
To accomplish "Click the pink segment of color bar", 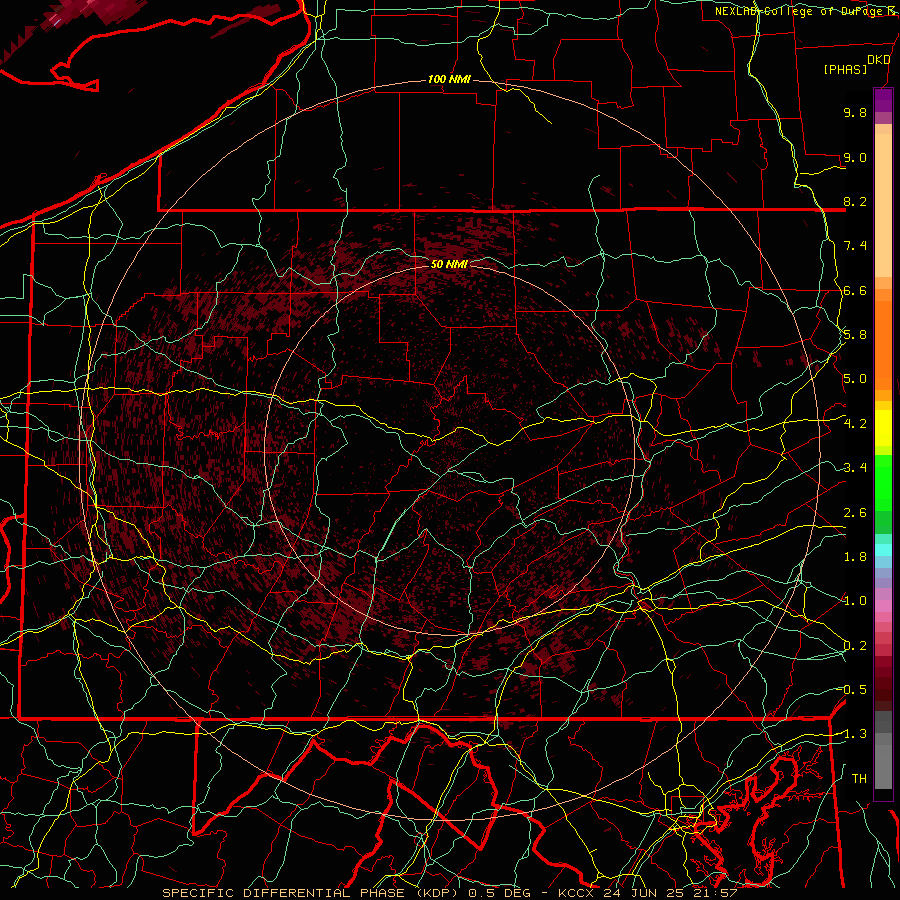I will [883, 606].
